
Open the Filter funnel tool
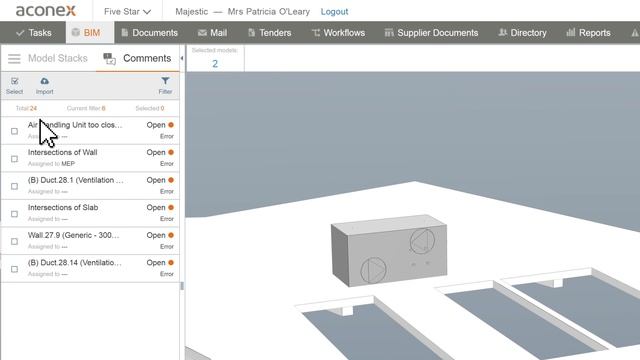click(165, 86)
